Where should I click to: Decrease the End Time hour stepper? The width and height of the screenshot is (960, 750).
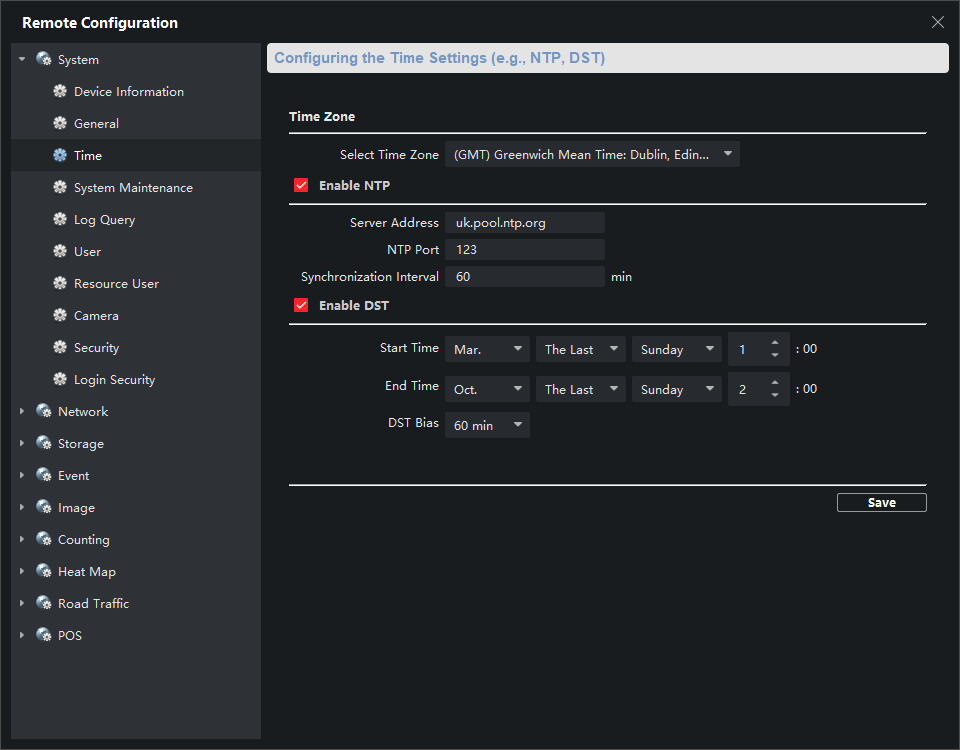point(775,395)
